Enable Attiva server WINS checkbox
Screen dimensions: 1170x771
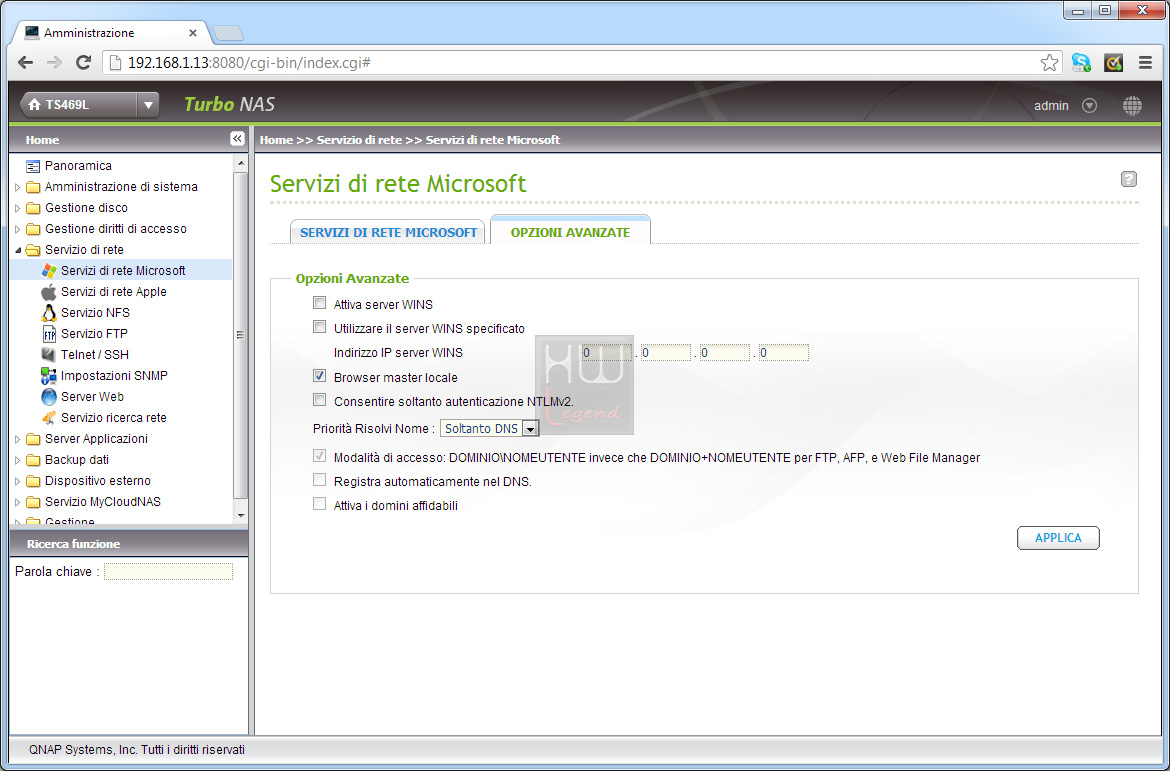(319, 303)
